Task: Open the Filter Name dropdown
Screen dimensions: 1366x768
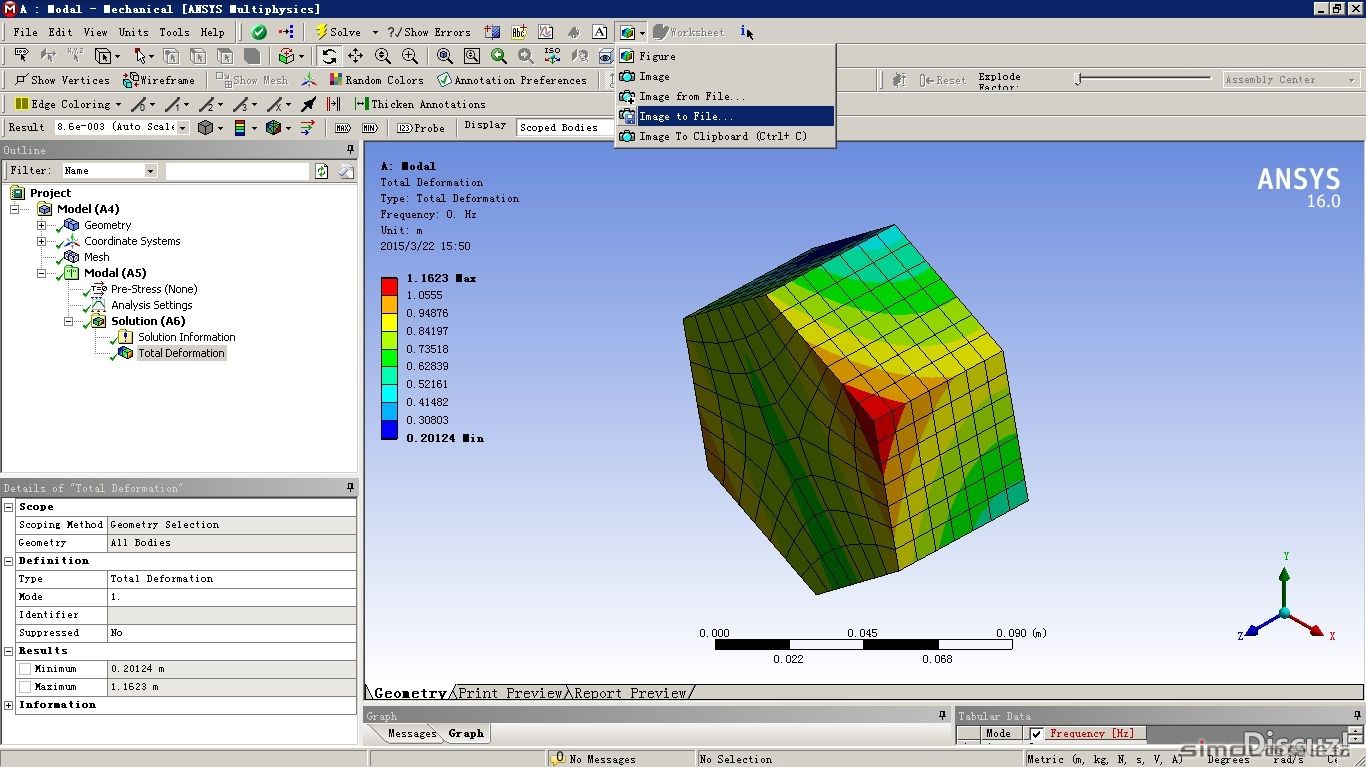Action: (x=151, y=171)
